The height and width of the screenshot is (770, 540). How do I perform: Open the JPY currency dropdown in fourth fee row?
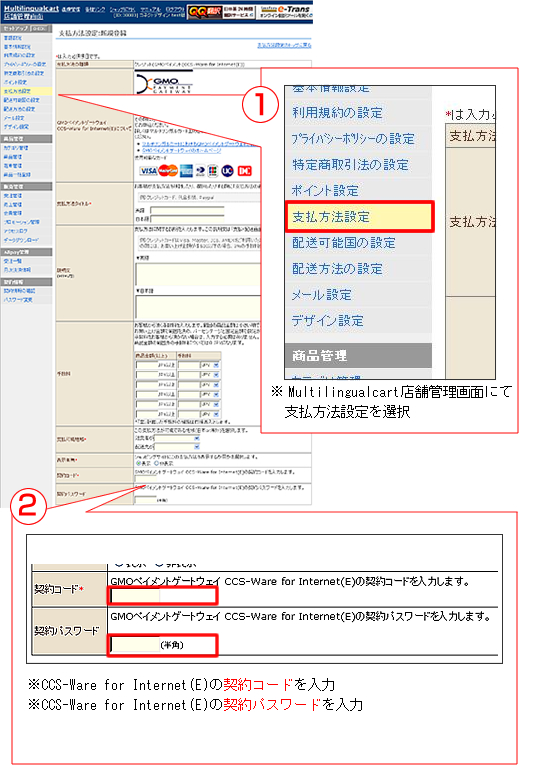(x=210, y=394)
